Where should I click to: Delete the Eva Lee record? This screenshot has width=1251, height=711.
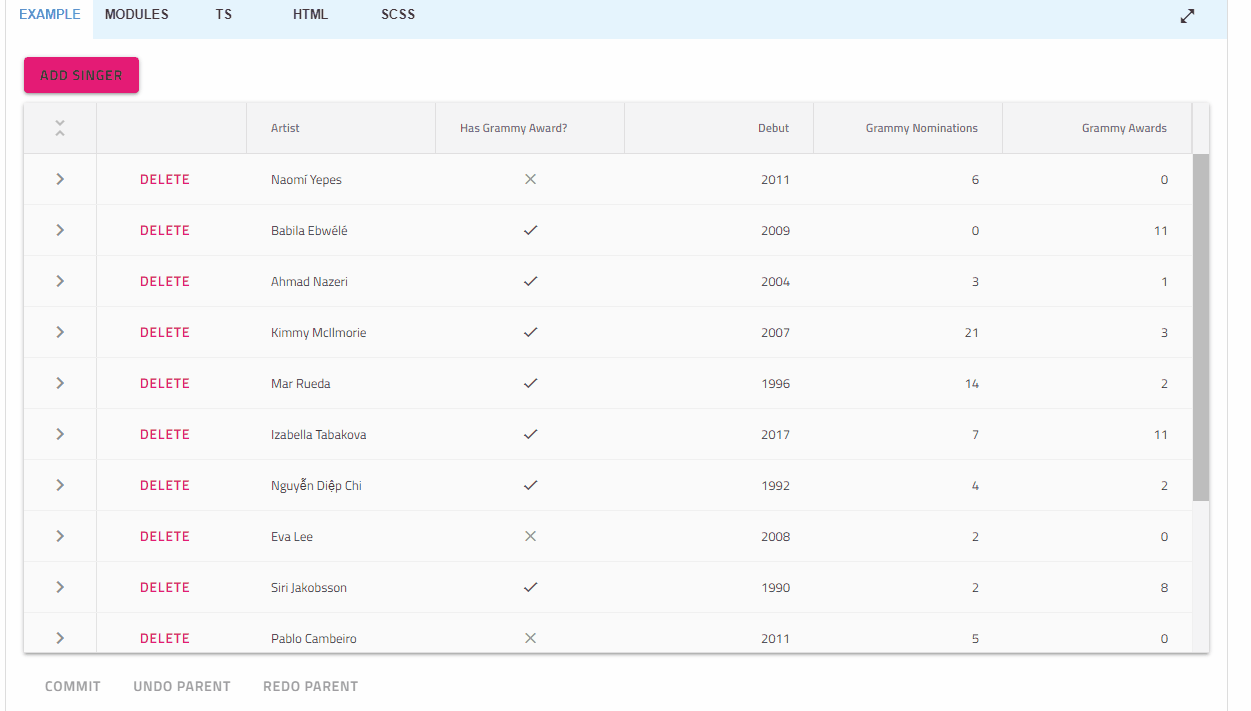[x=164, y=536]
